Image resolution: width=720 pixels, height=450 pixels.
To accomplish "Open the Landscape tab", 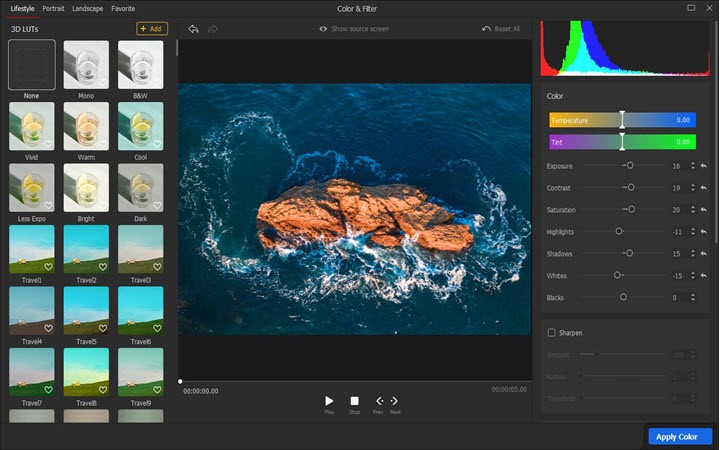I will coord(88,8).
